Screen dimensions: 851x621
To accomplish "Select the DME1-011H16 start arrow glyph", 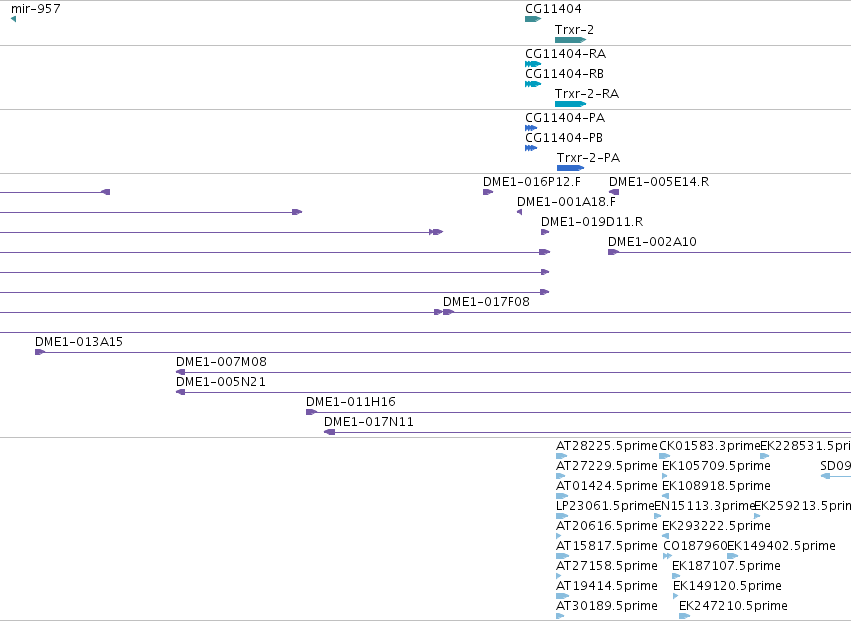I will pyautogui.click(x=312, y=413).
